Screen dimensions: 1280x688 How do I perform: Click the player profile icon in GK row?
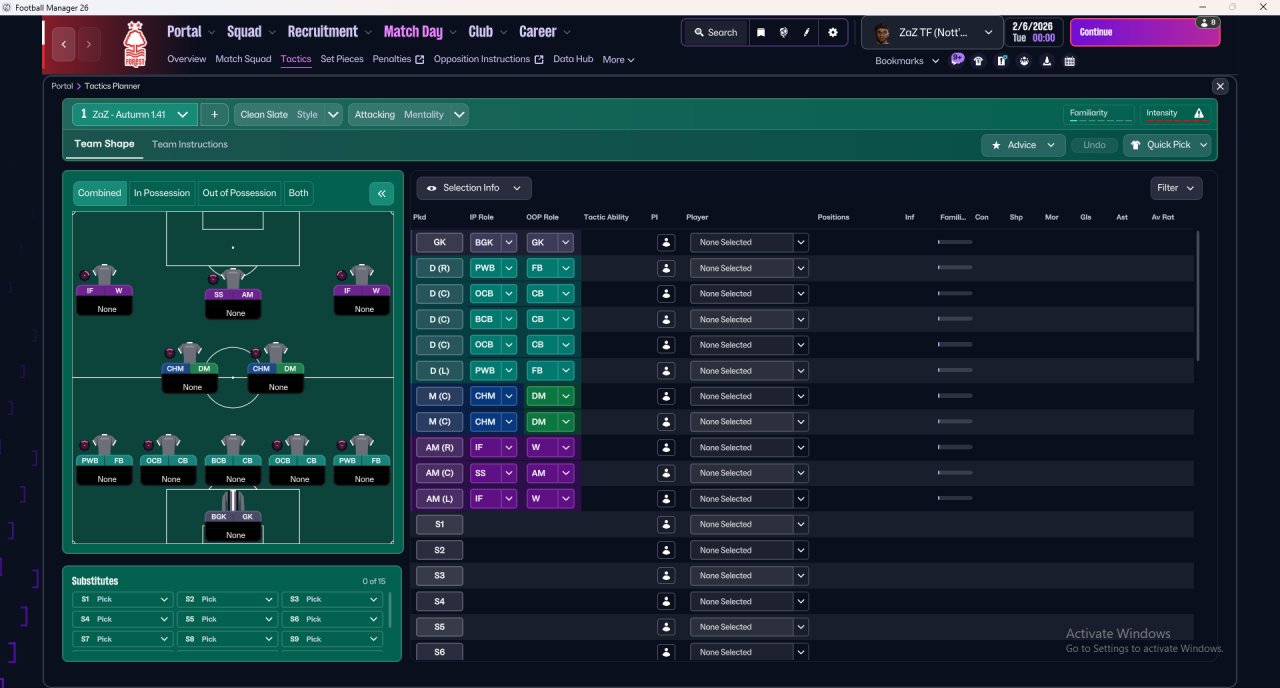[x=666, y=242]
